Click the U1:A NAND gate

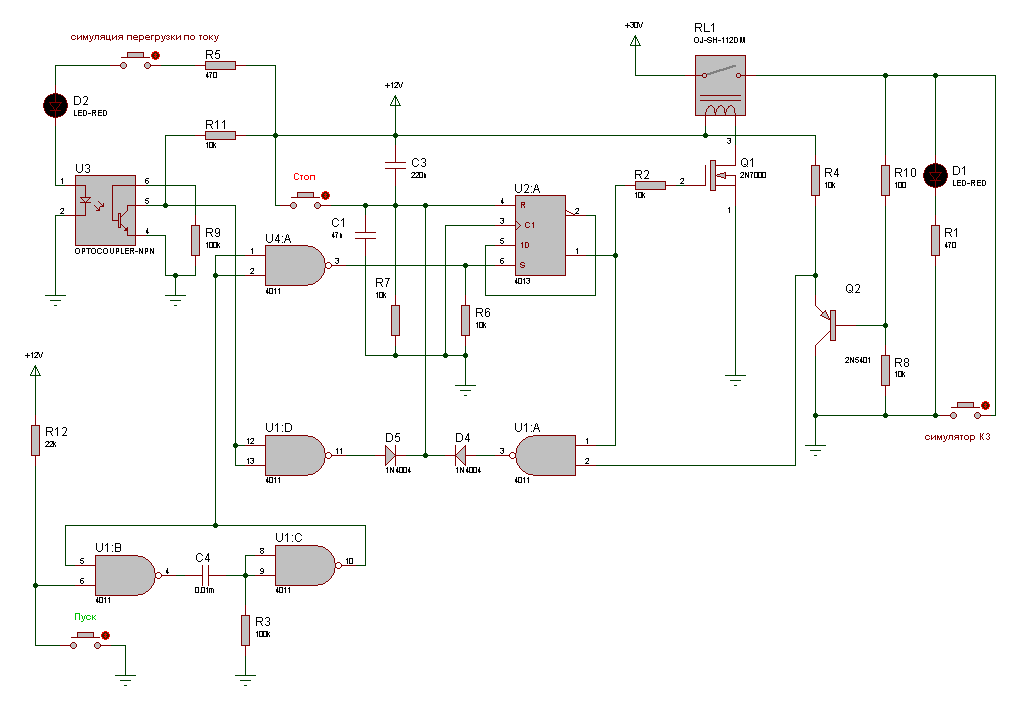(x=545, y=453)
